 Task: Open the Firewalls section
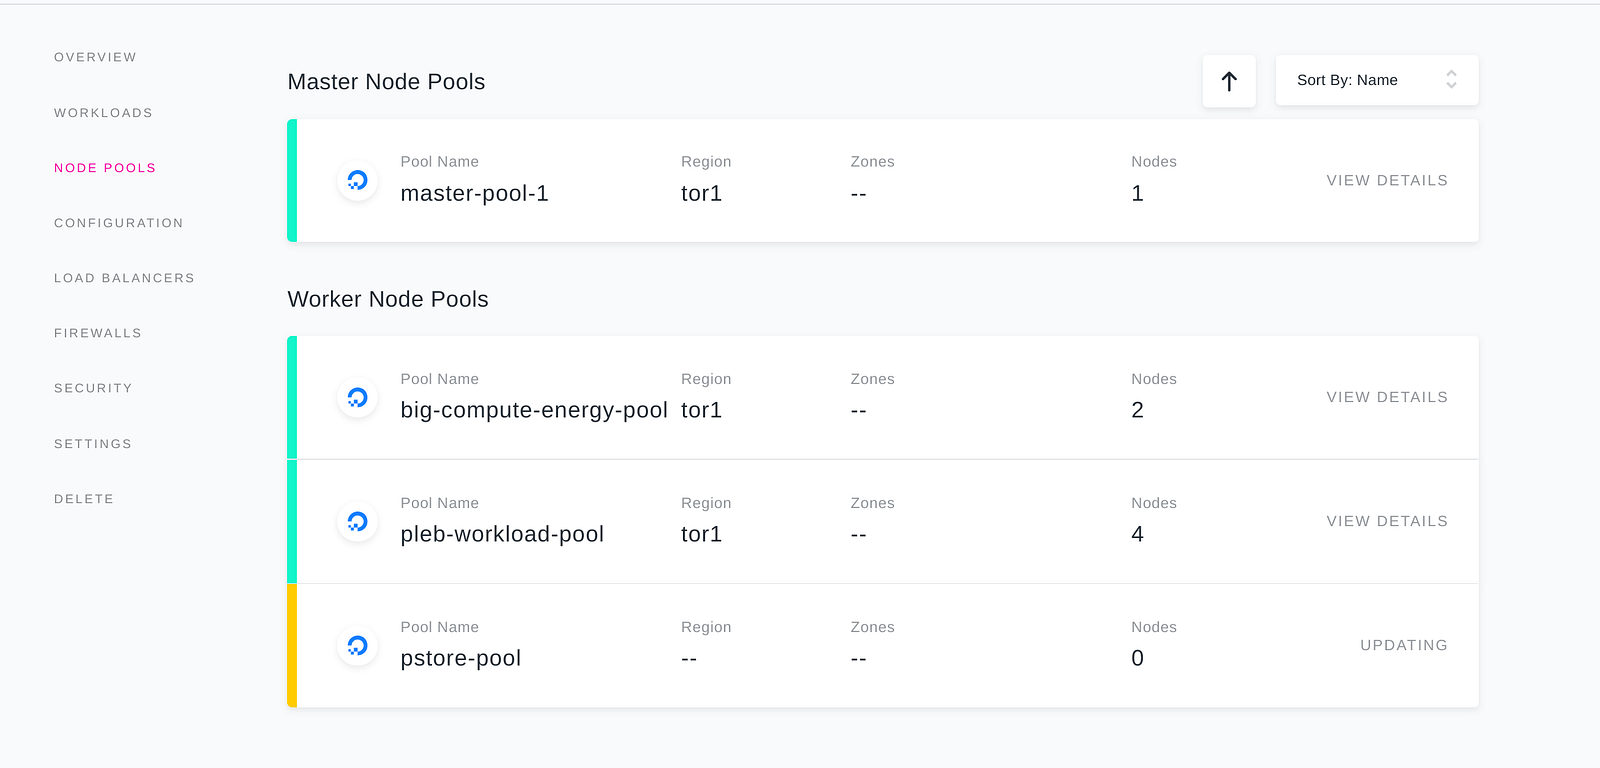pos(98,333)
